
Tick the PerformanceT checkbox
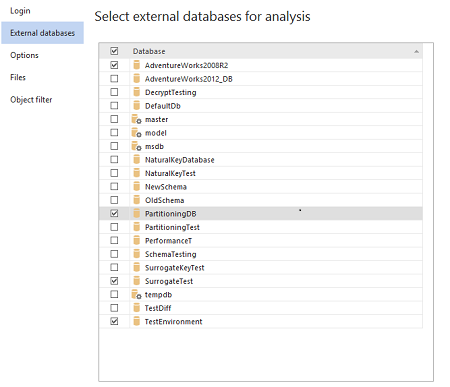click(114, 240)
